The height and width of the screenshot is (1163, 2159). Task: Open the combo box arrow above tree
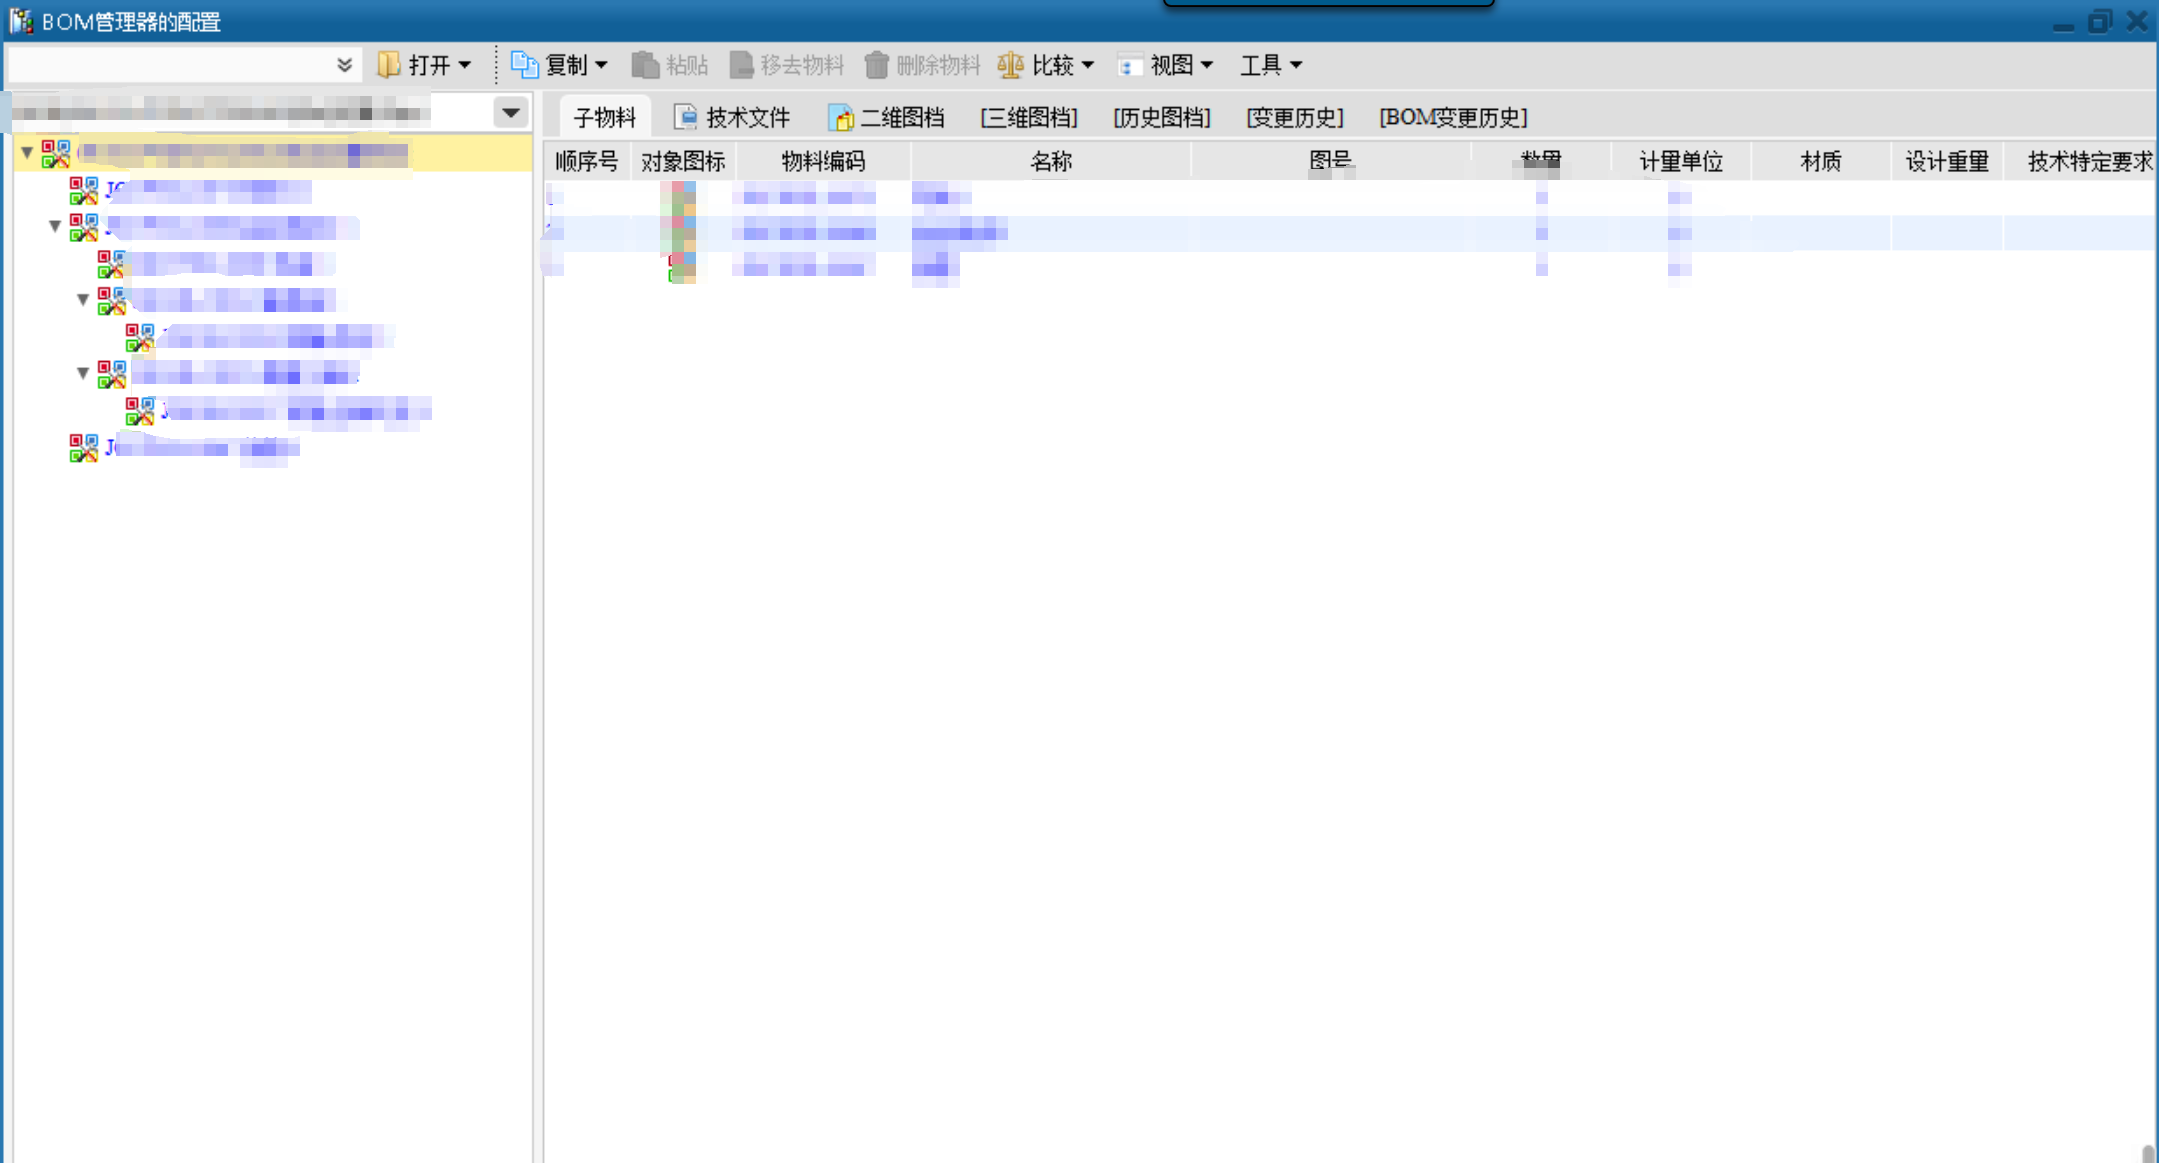click(x=511, y=112)
